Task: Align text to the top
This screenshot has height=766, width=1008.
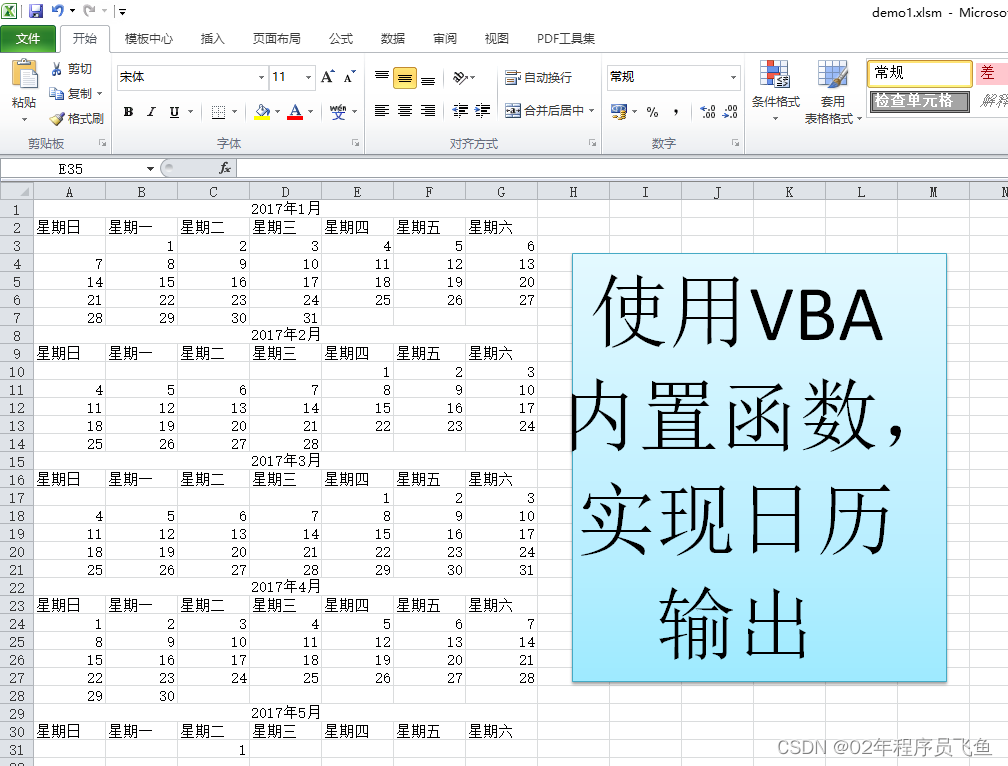Action: click(382, 77)
